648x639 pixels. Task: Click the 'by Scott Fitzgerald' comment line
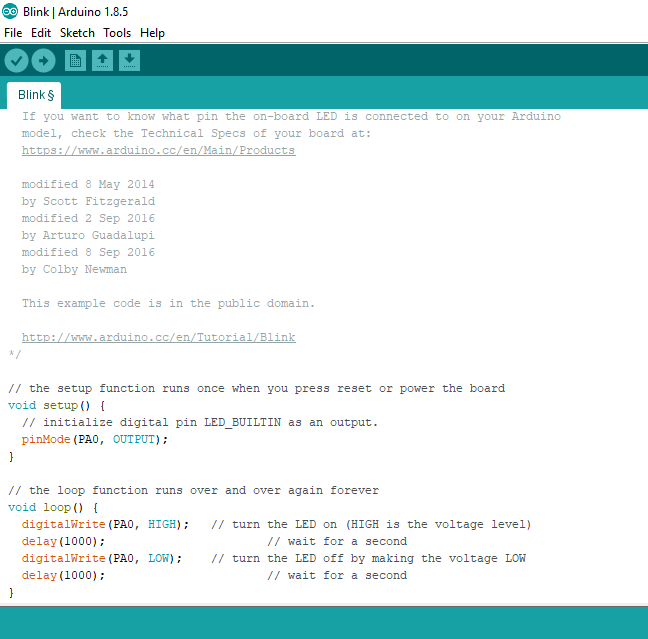[x=88, y=201]
